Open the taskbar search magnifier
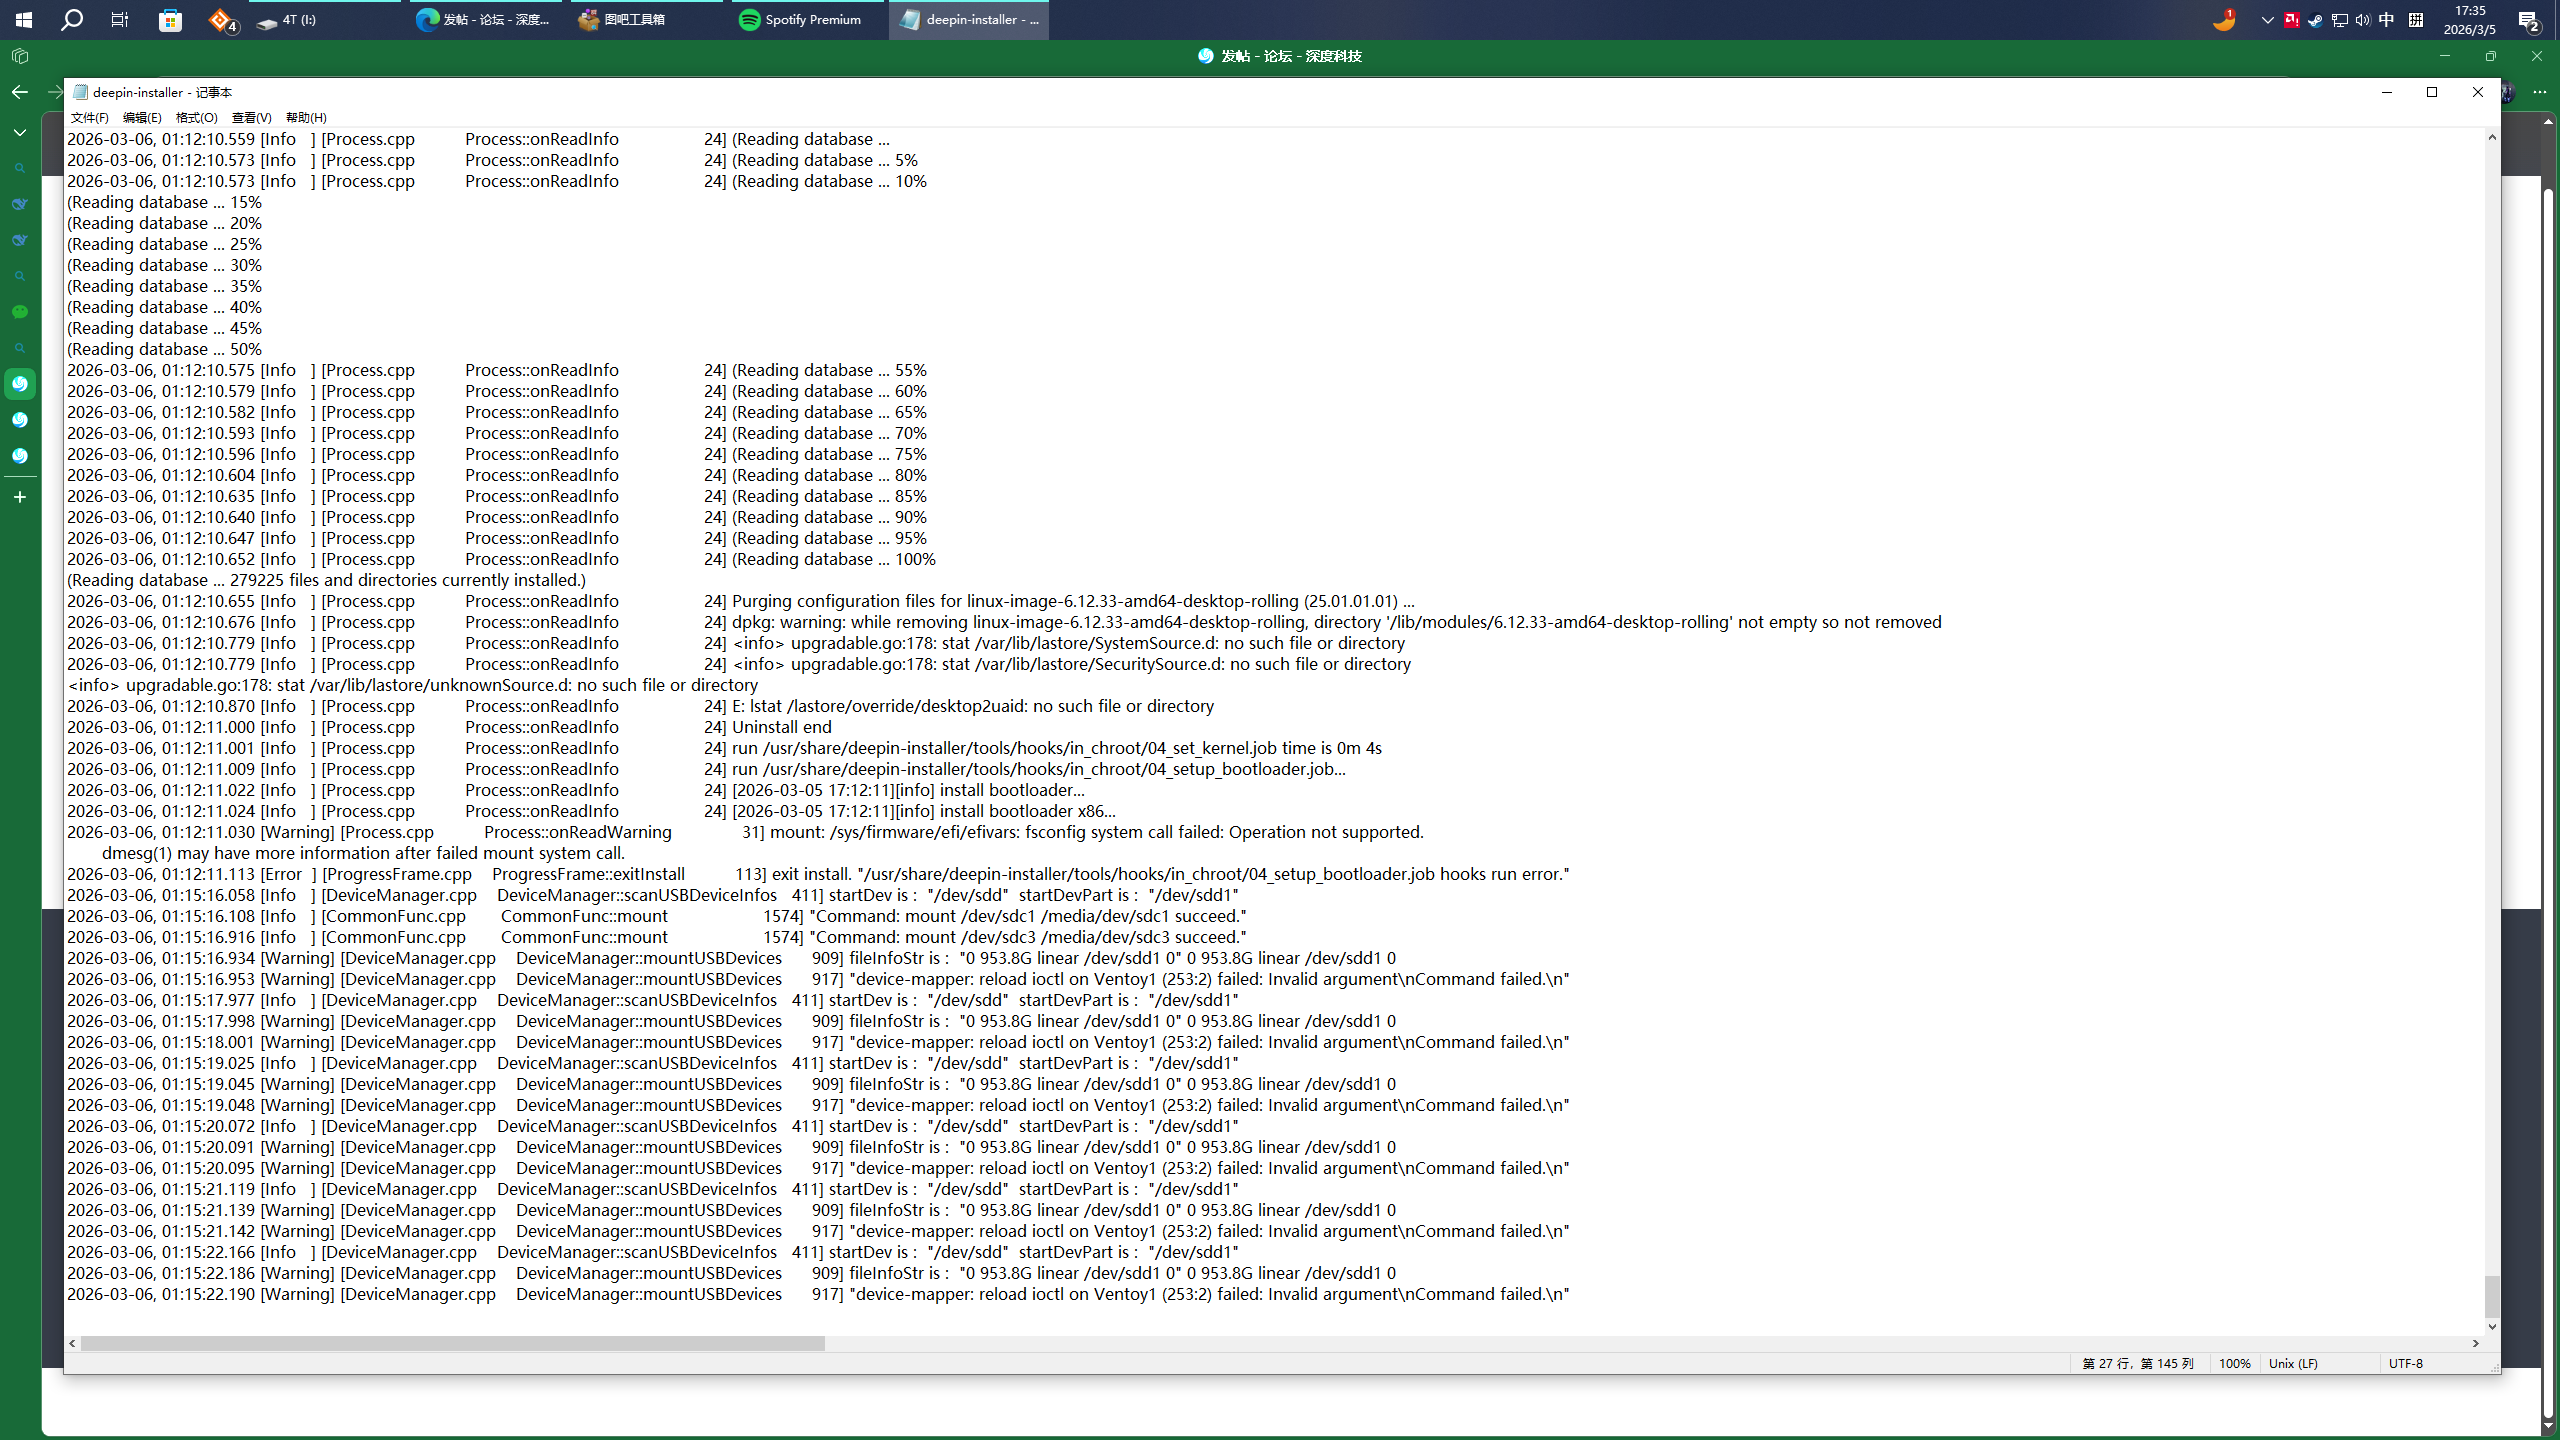 point(72,20)
